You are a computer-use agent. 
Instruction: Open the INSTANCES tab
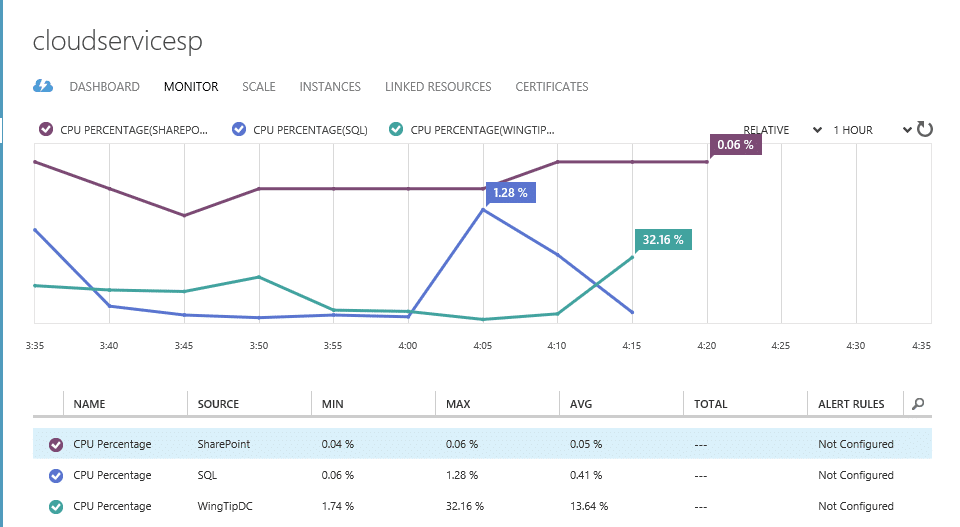330,87
